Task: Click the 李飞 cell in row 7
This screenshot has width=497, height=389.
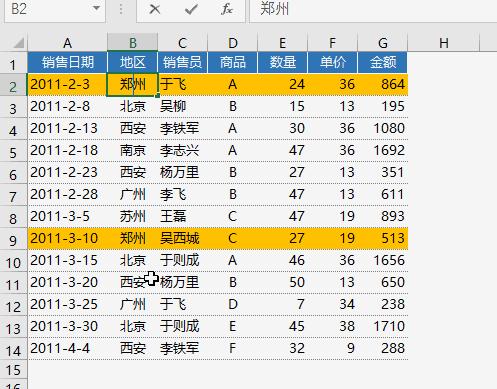Action: [x=182, y=194]
